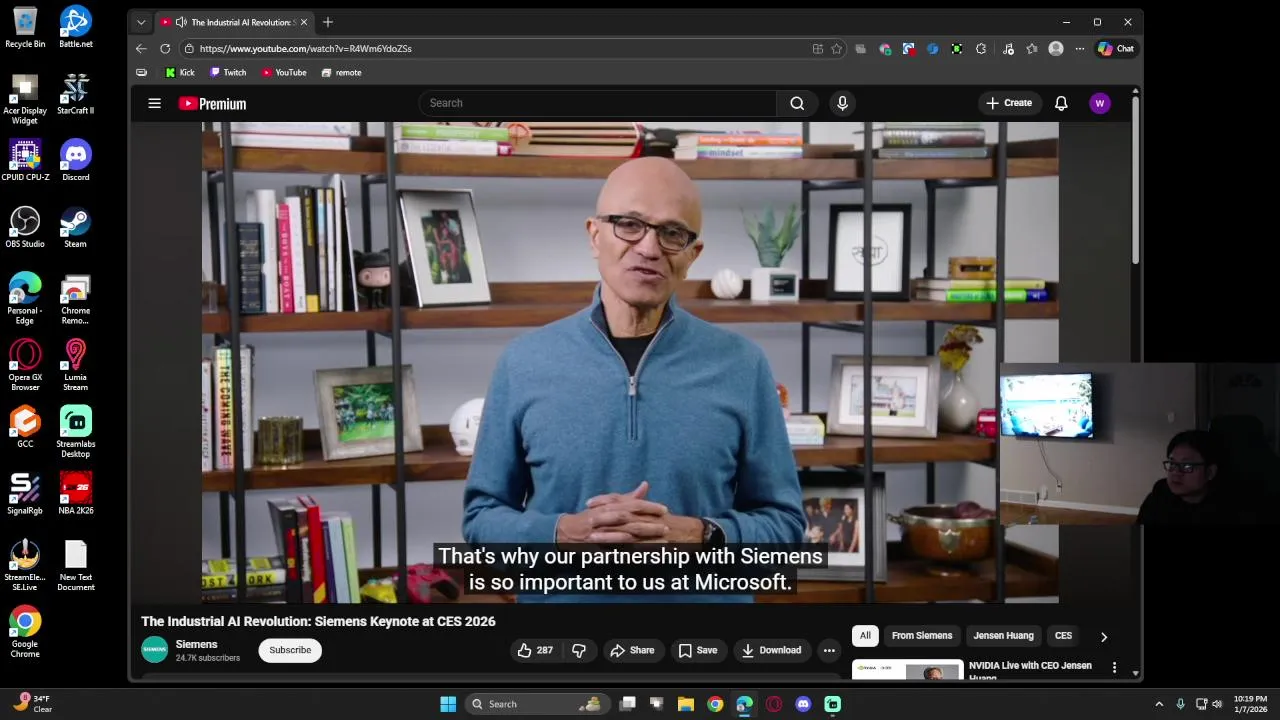Viewport: 1280px width, 720px height.
Task: Click the YouTube search magnifier button
Action: pyautogui.click(x=797, y=103)
